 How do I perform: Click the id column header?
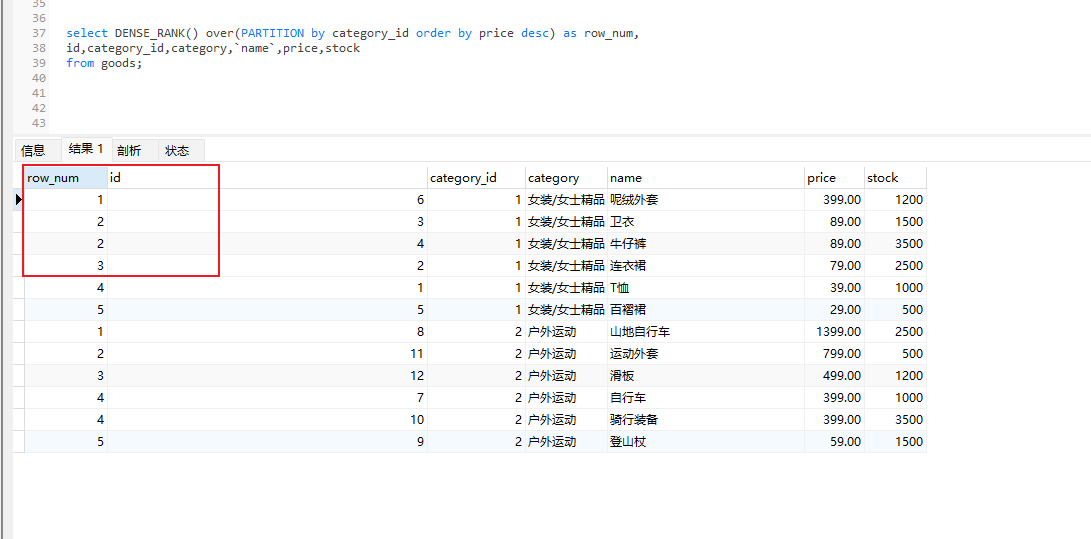pyautogui.click(x=267, y=178)
